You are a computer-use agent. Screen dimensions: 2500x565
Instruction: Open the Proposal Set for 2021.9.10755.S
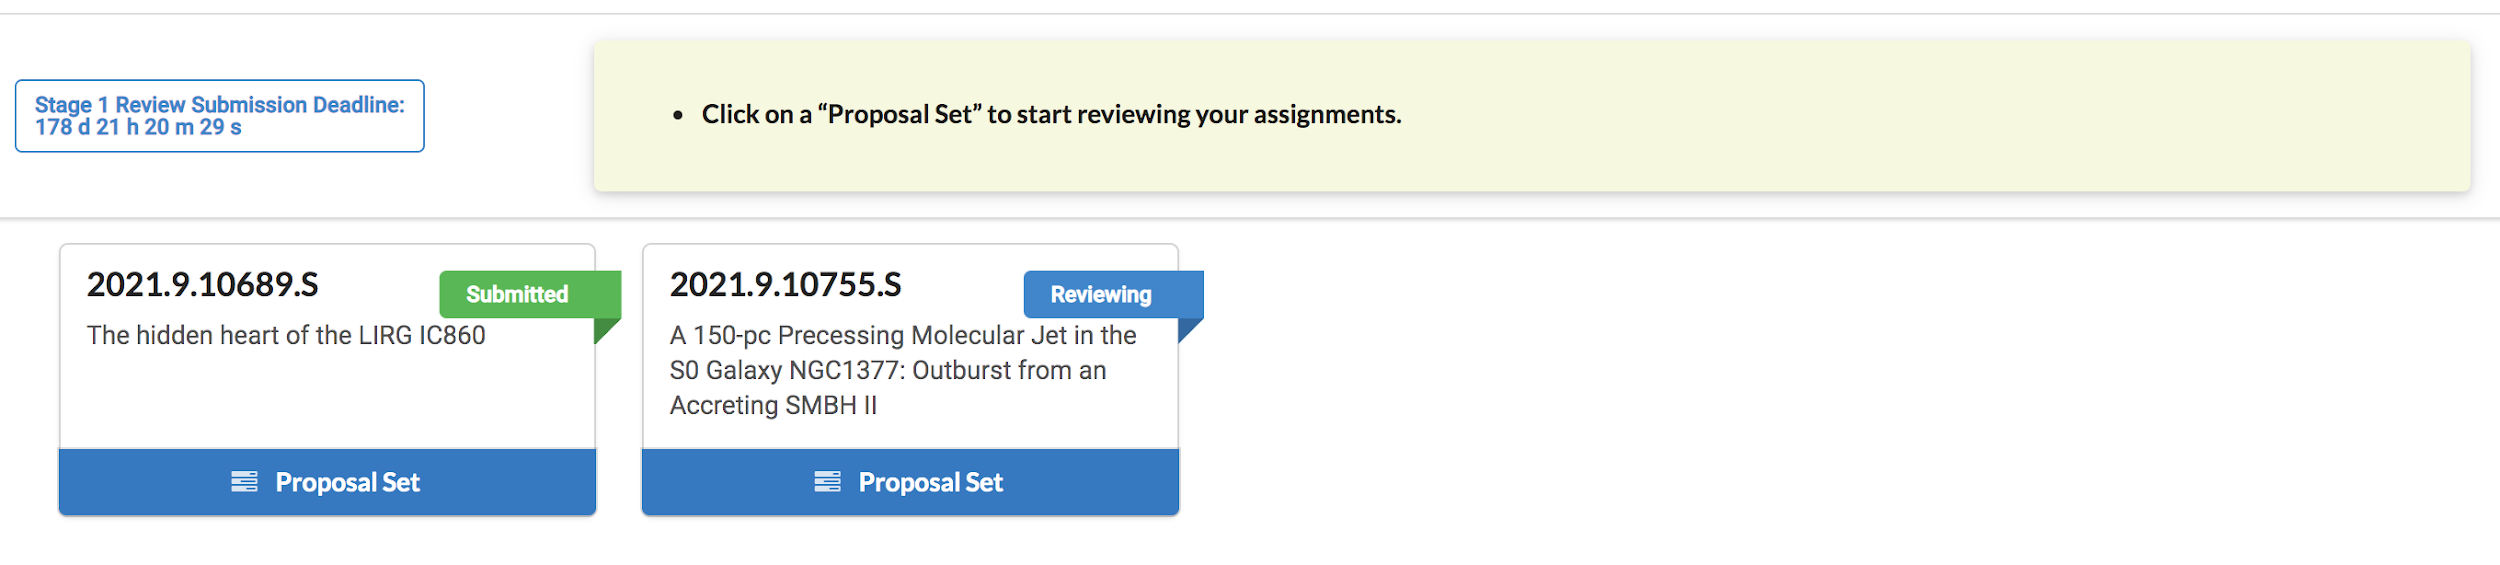930,482
